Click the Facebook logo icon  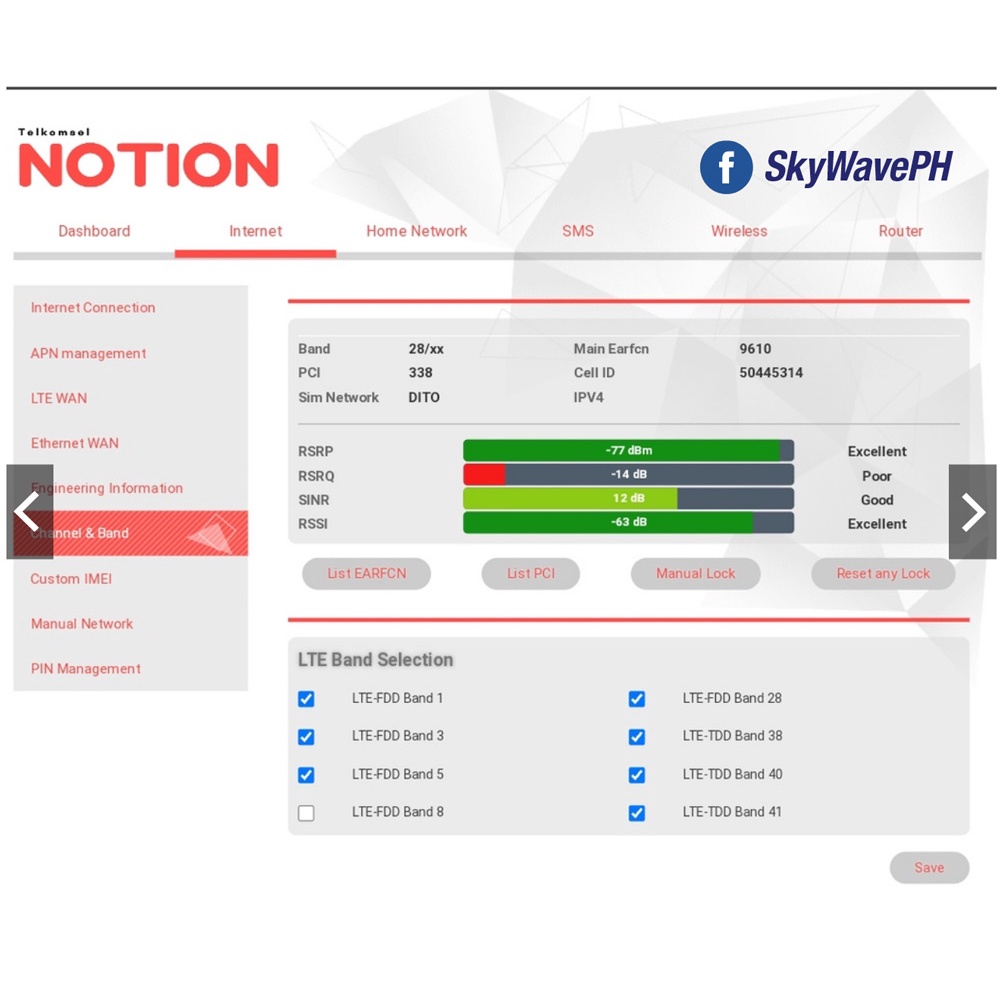[x=725, y=167]
